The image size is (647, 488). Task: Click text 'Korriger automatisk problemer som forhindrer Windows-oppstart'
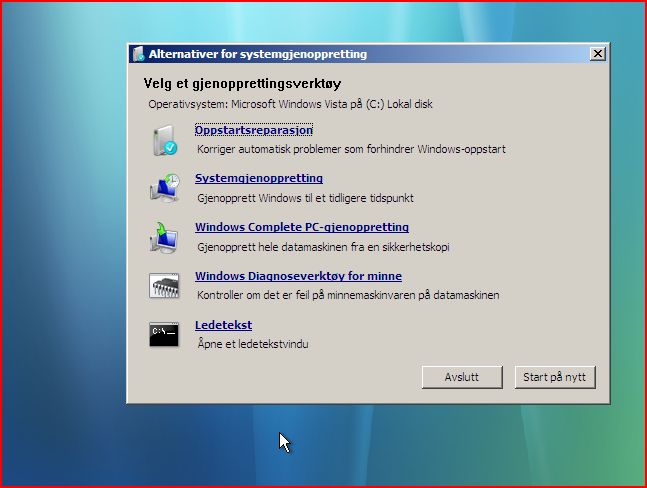click(x=351, y=149)
